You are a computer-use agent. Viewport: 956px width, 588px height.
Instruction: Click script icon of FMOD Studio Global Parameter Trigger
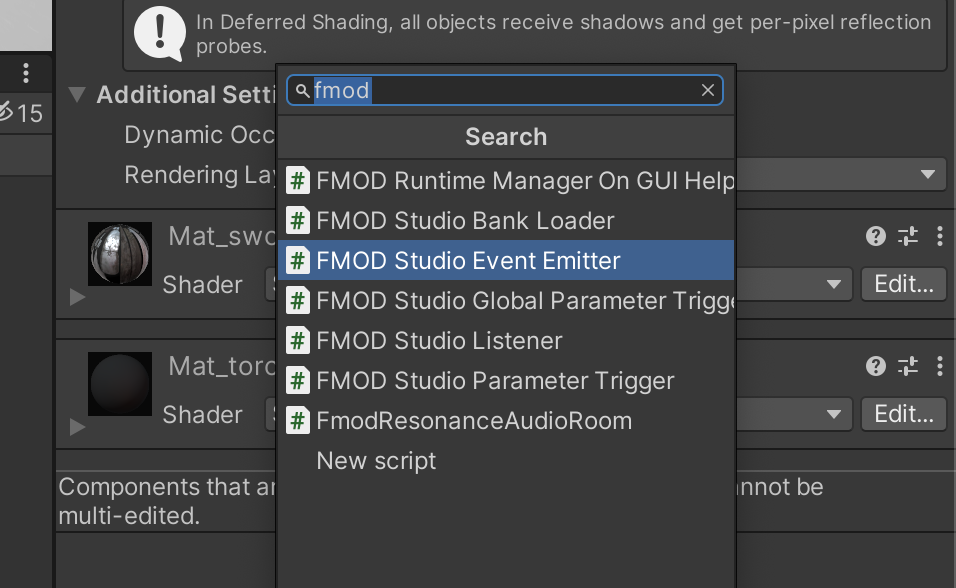[298, 301]
